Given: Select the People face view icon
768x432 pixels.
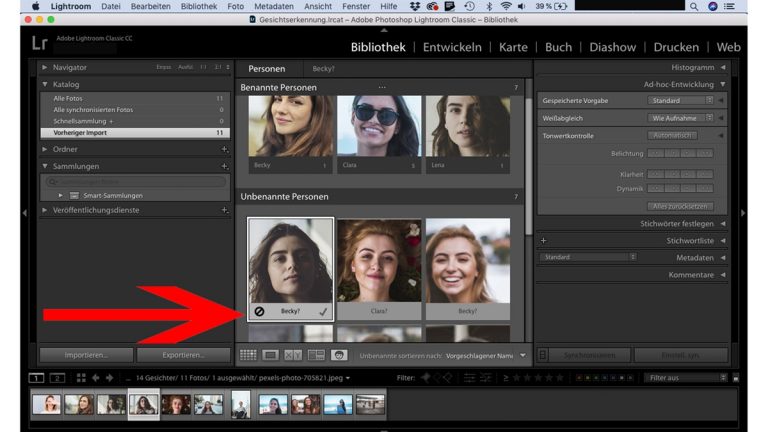Looking at the screenshot, I should [339, 355].
